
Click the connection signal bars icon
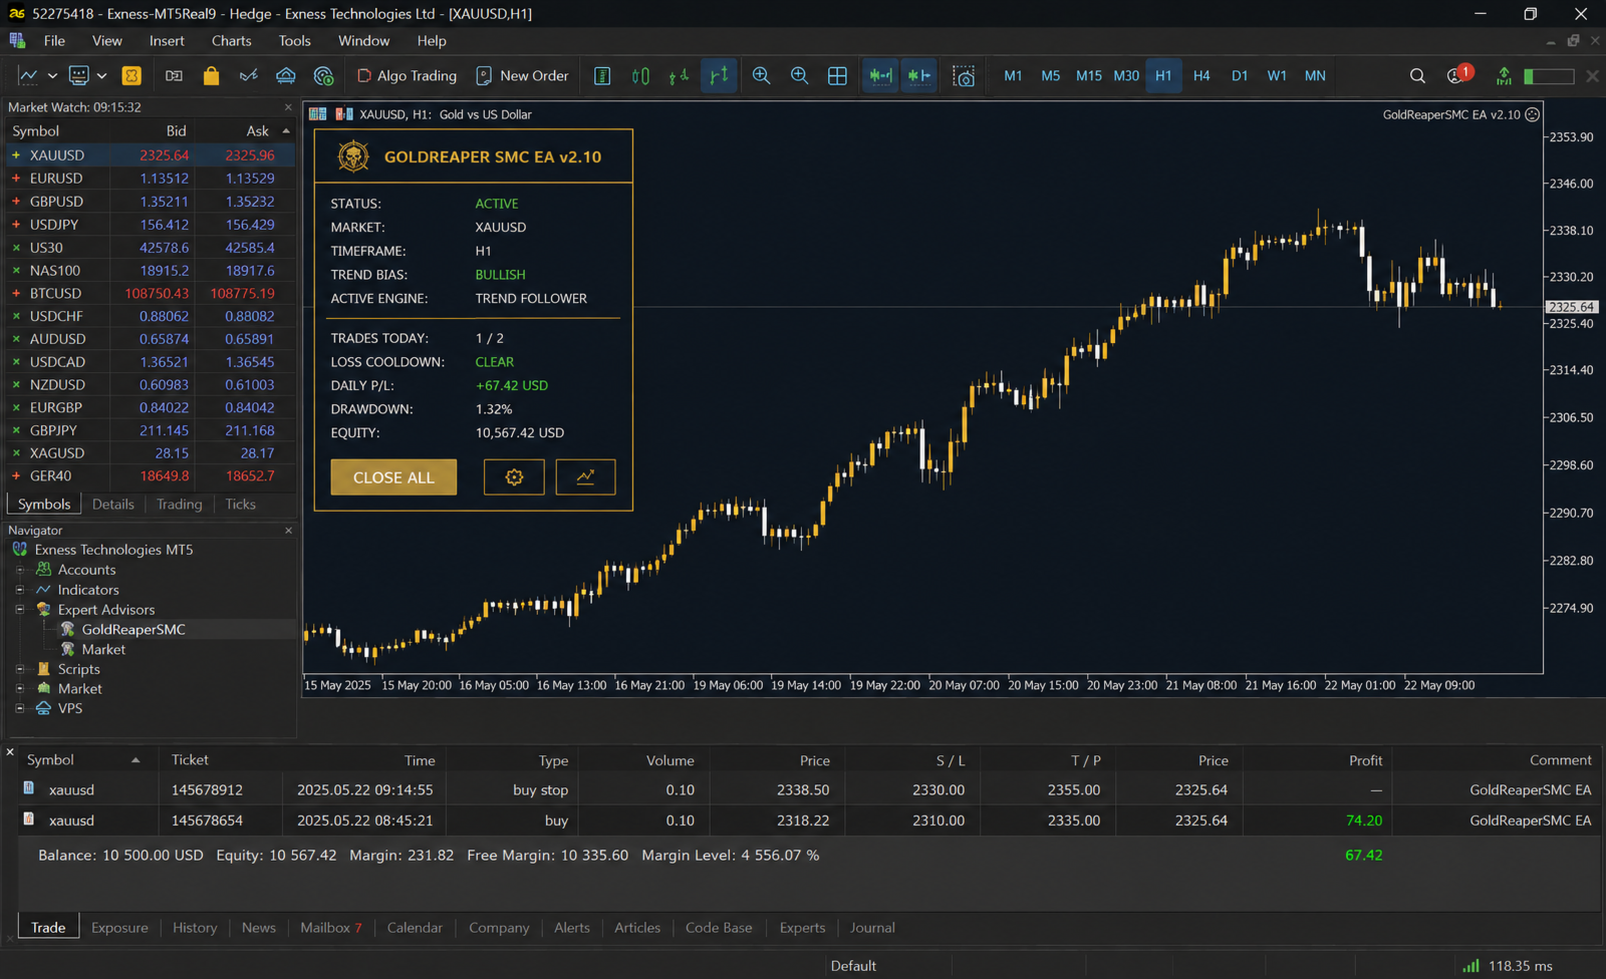tap(1470, 966)
